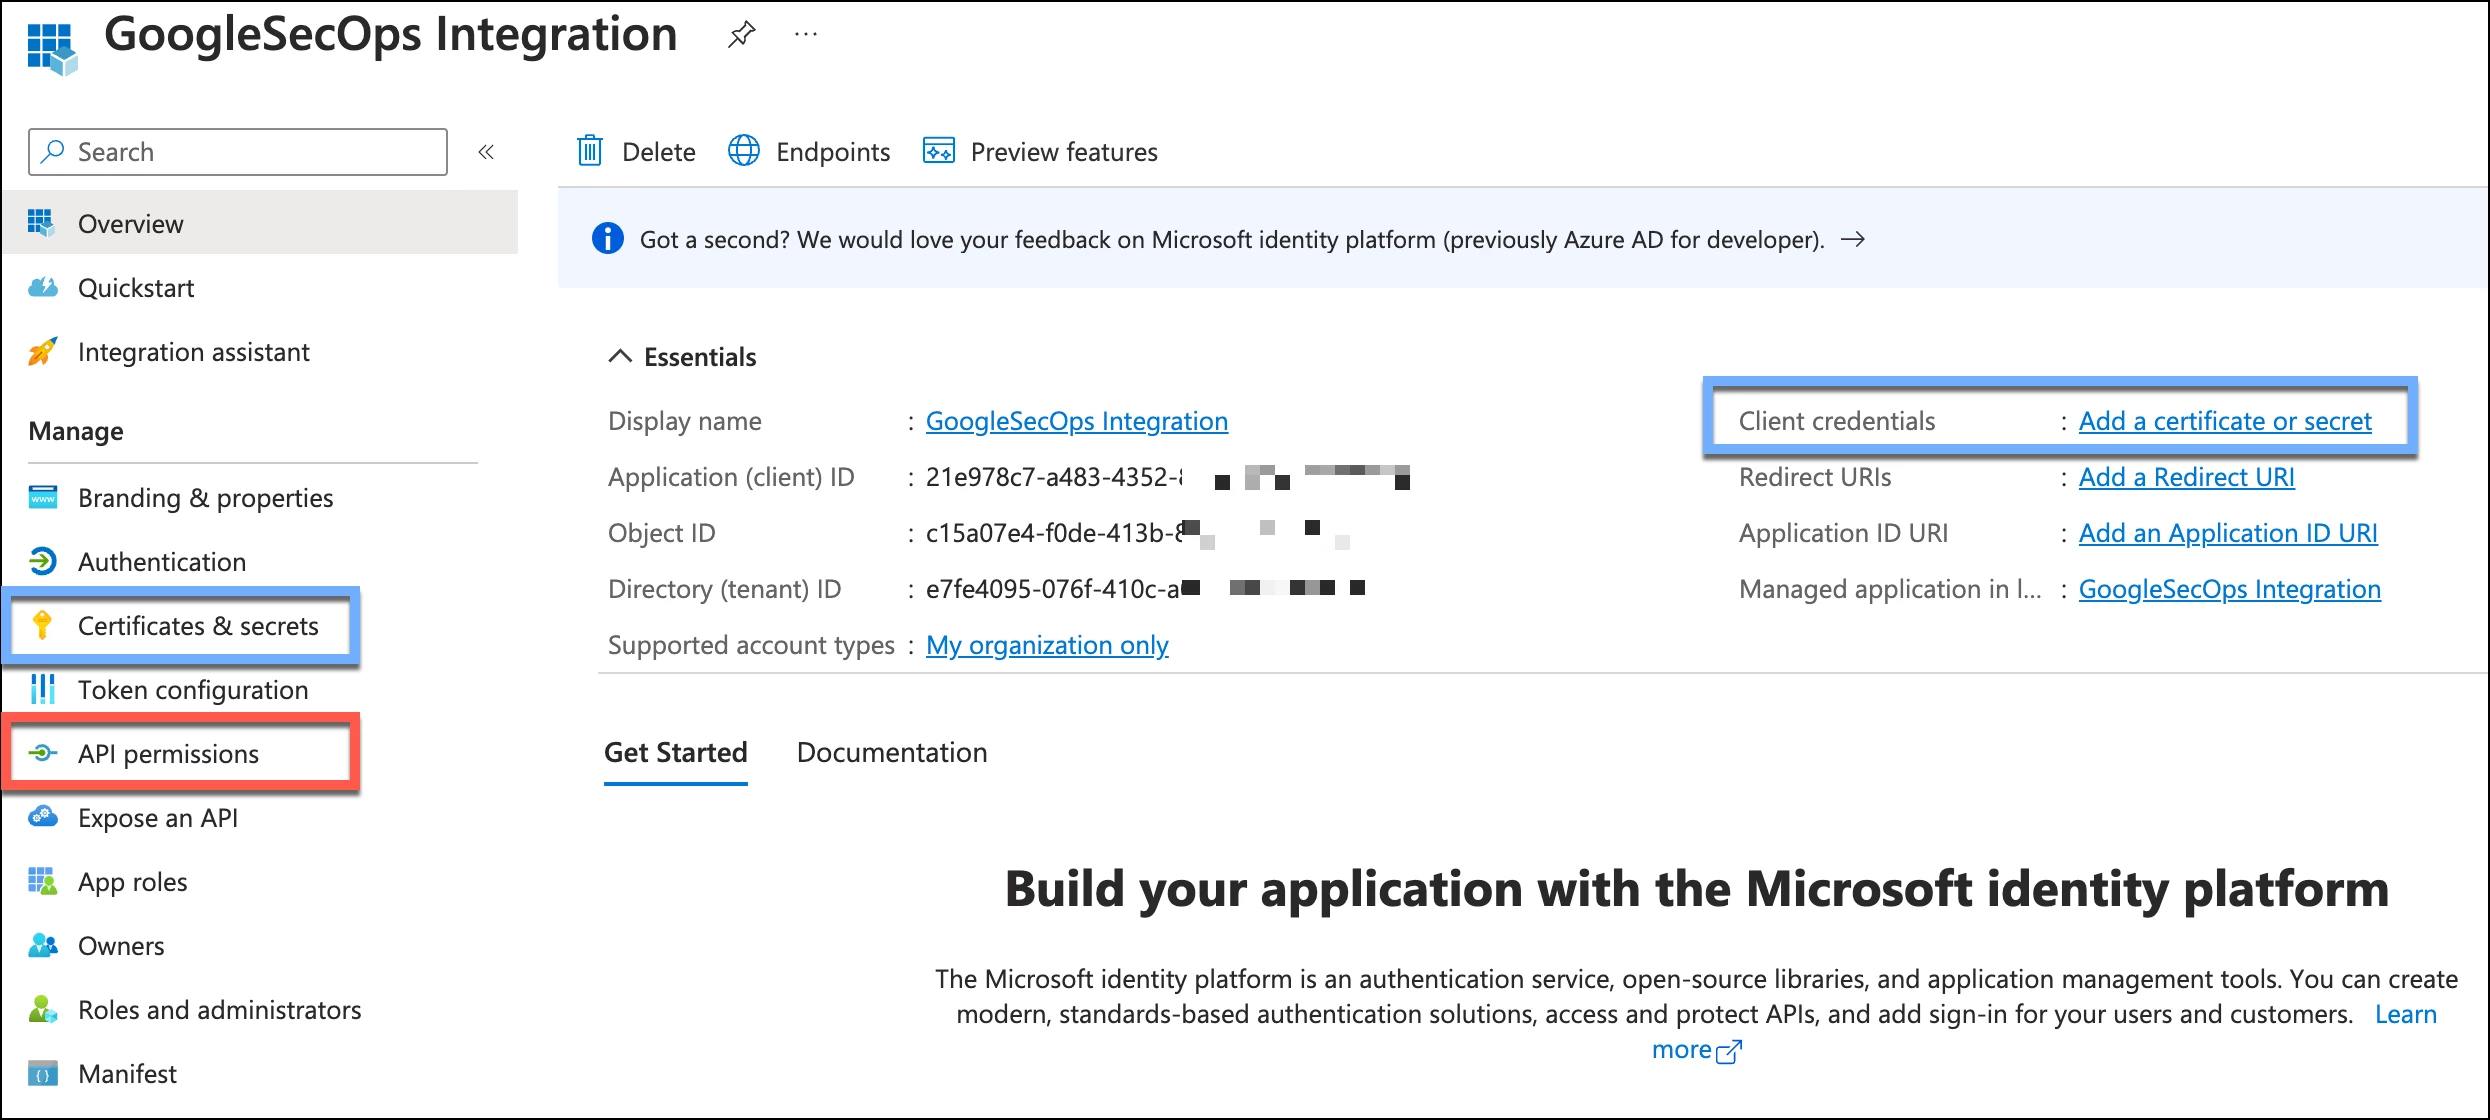This screenshot has width=2490, height=1120.
Task: Click the search magnifier icon
Action: pyautogui.click(x=53, y=151)
